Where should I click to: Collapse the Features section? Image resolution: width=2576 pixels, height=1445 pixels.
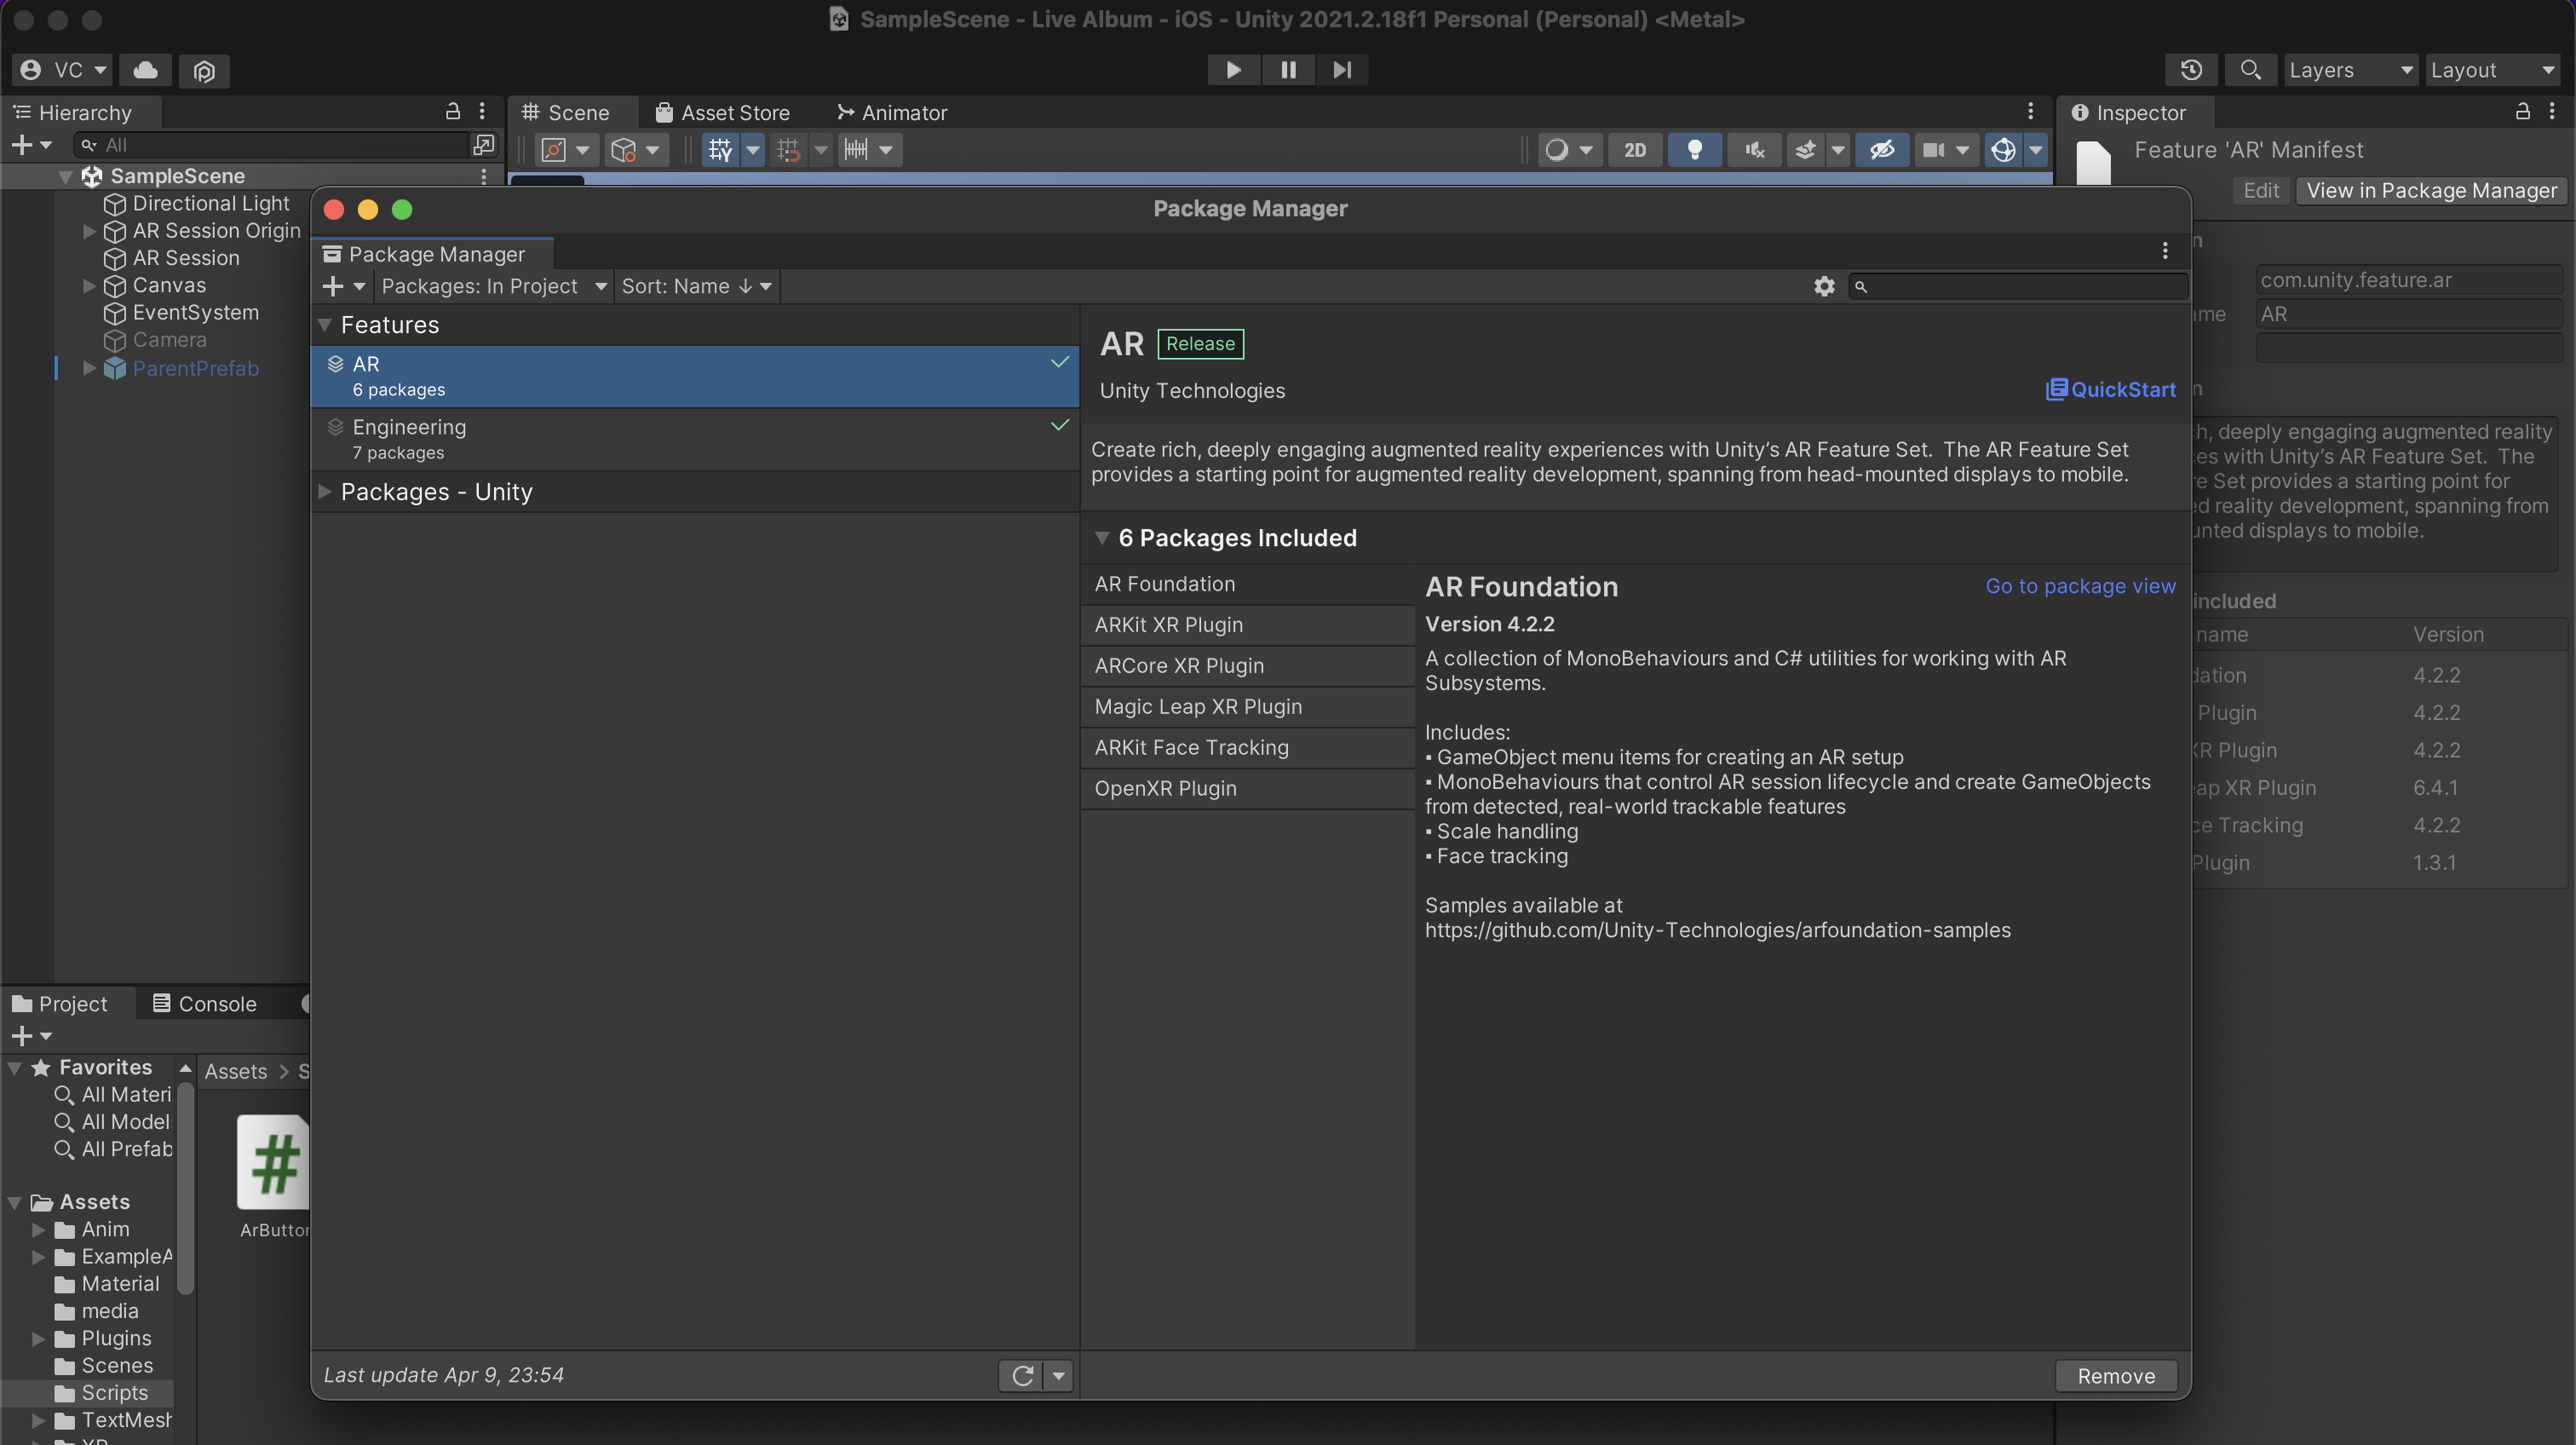325,326
